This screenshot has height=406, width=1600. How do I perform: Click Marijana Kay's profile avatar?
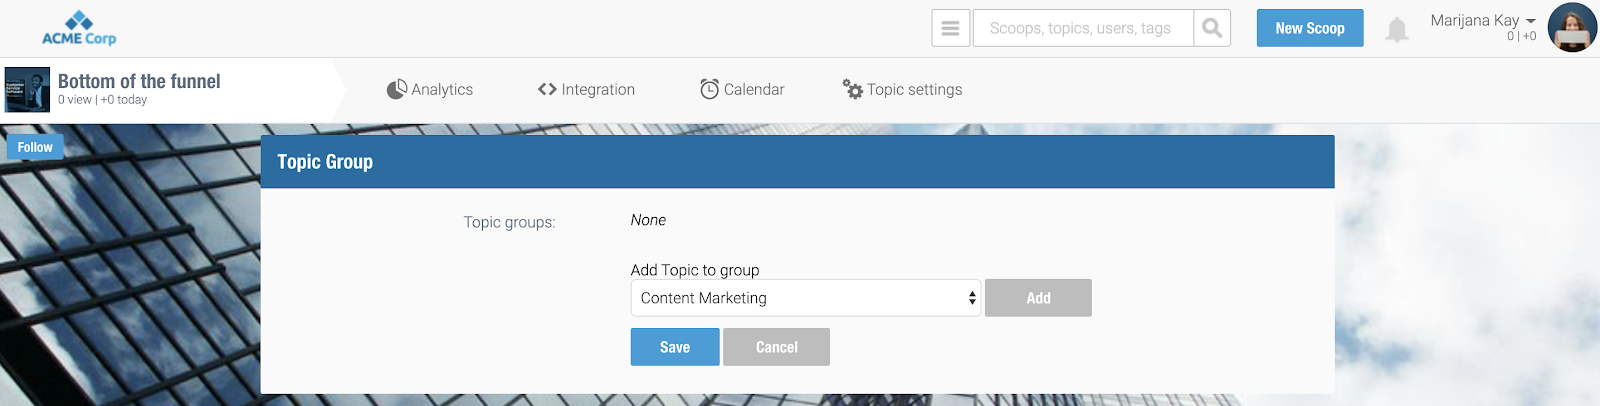1572,27
